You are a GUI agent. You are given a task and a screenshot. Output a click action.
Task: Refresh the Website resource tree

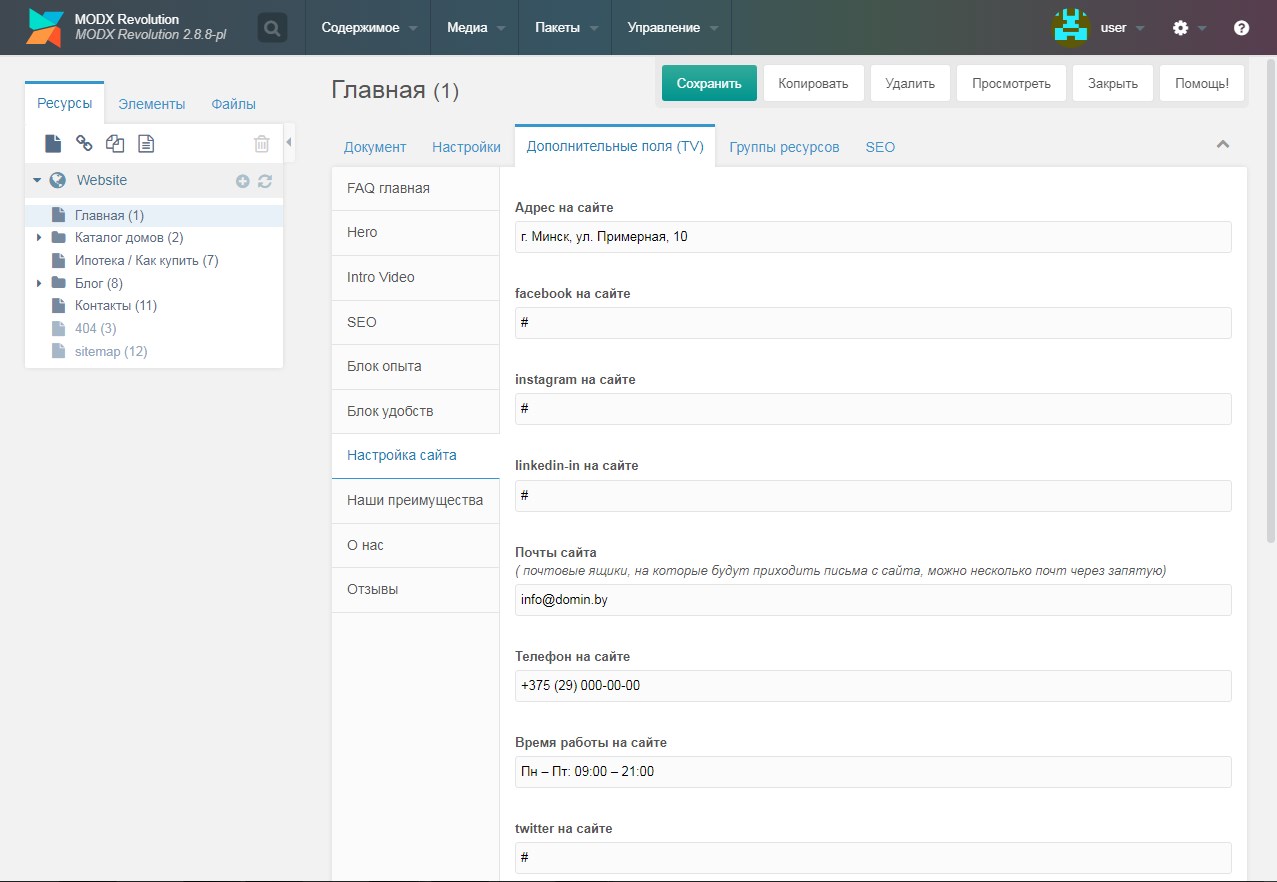coord(265,181)
